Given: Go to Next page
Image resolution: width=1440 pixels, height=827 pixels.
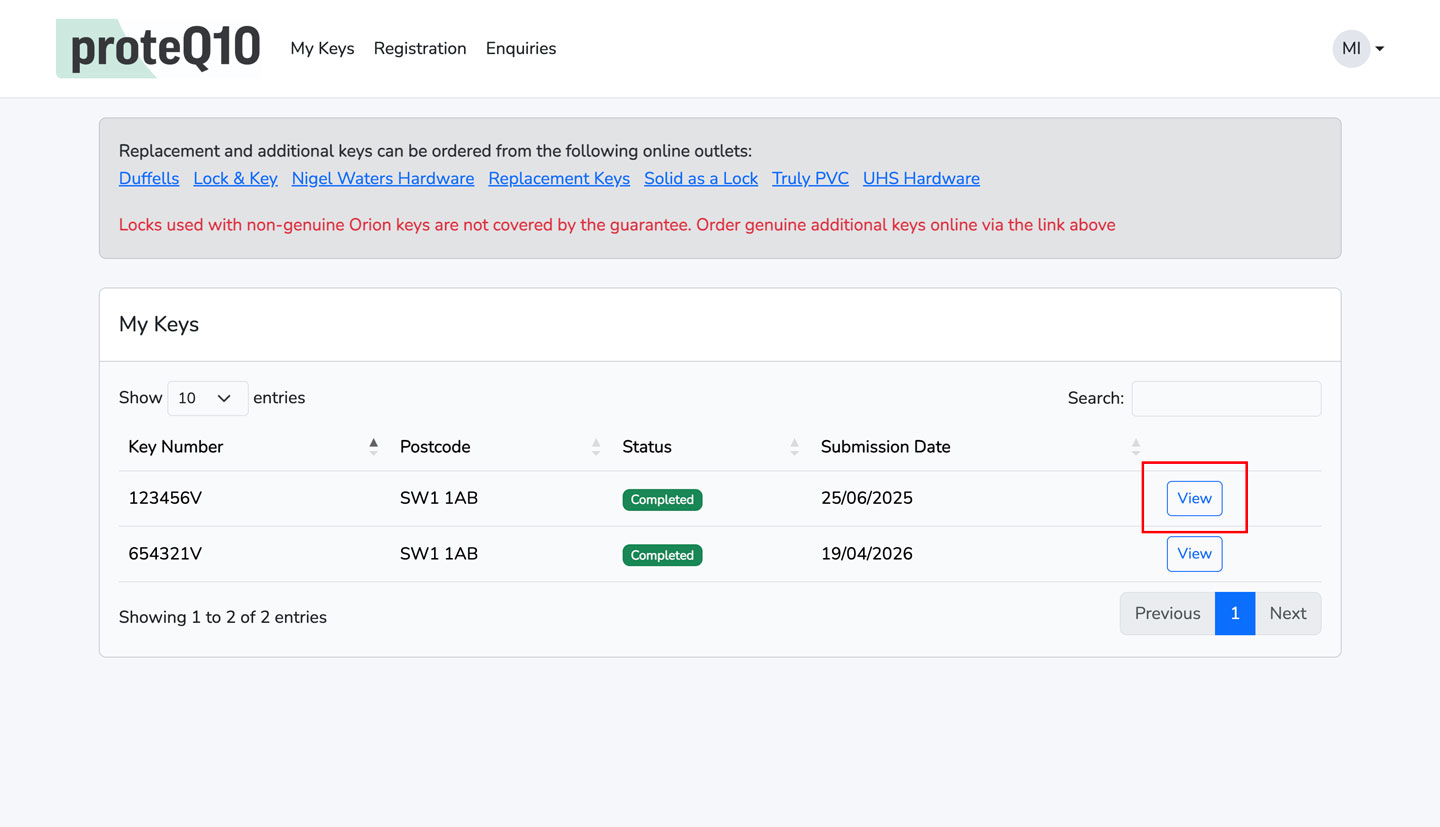Looking at the screenshot, I should tap(1288, 614).
